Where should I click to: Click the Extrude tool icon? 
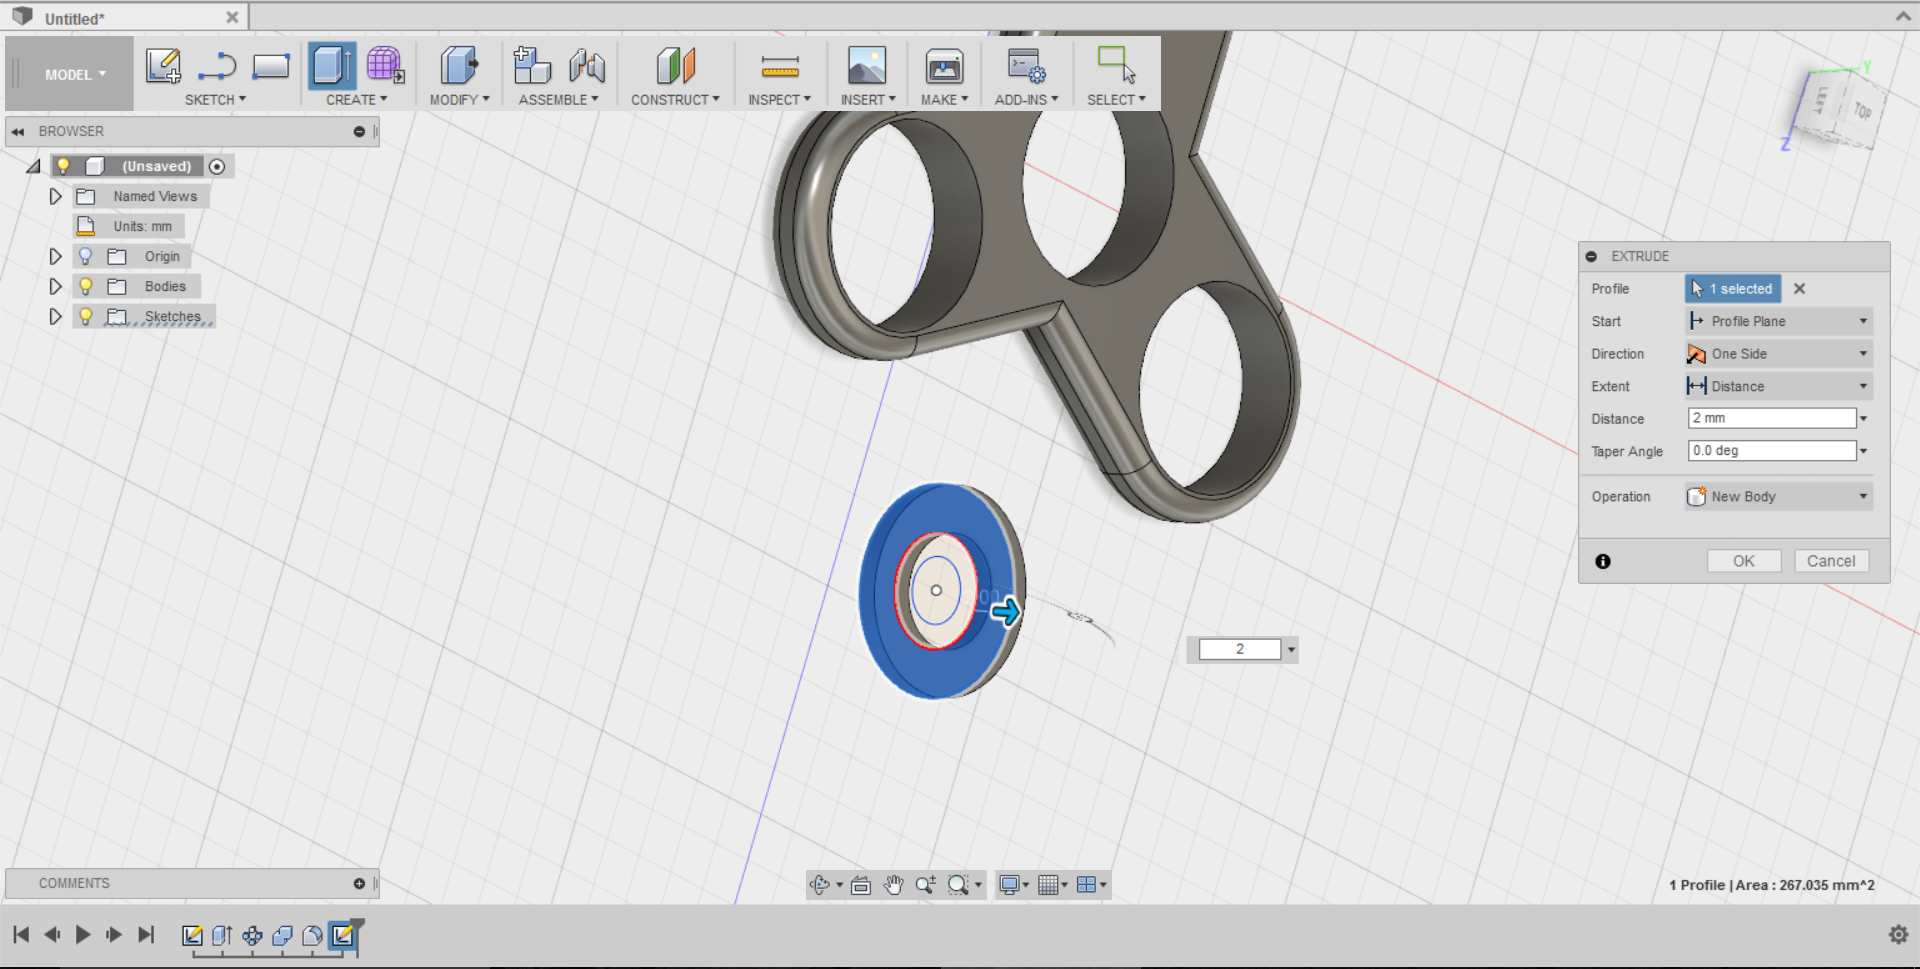[x=331, y=66]
